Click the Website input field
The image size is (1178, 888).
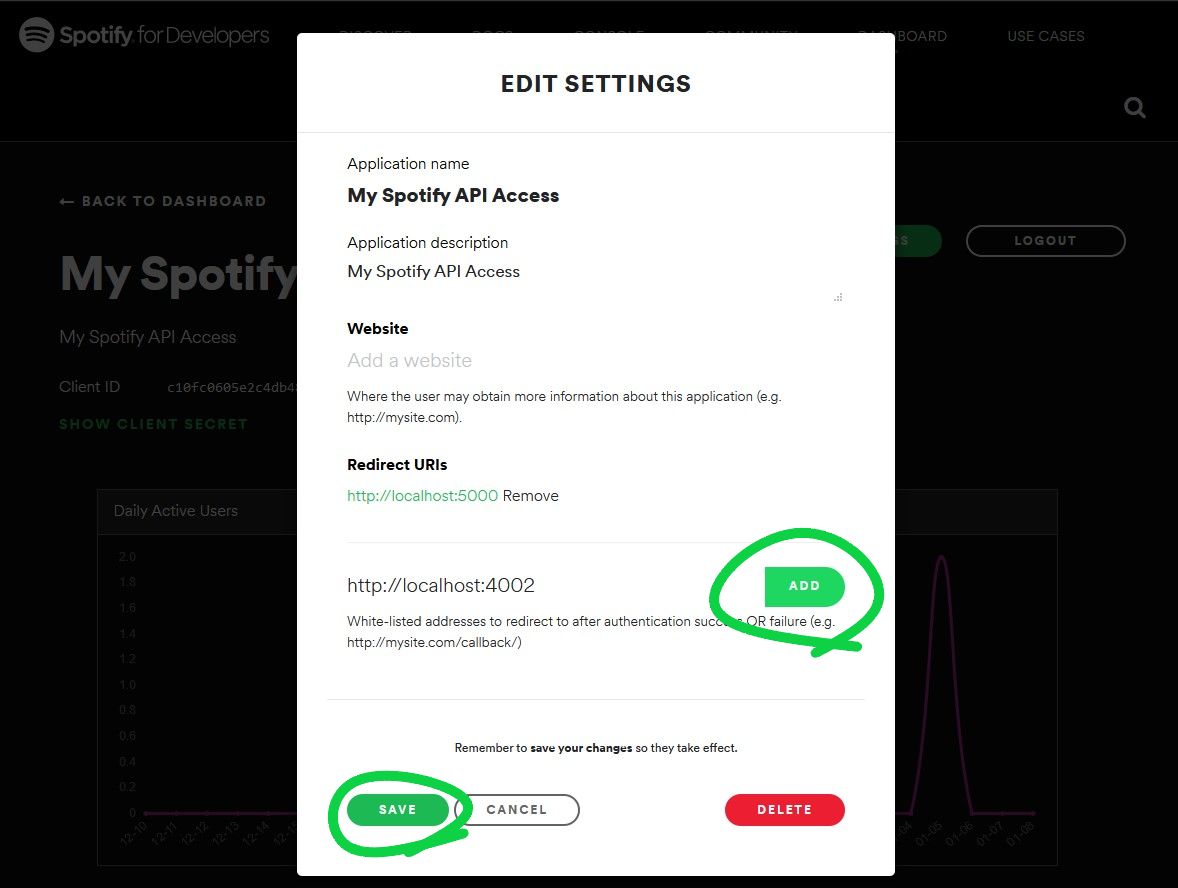595,361
